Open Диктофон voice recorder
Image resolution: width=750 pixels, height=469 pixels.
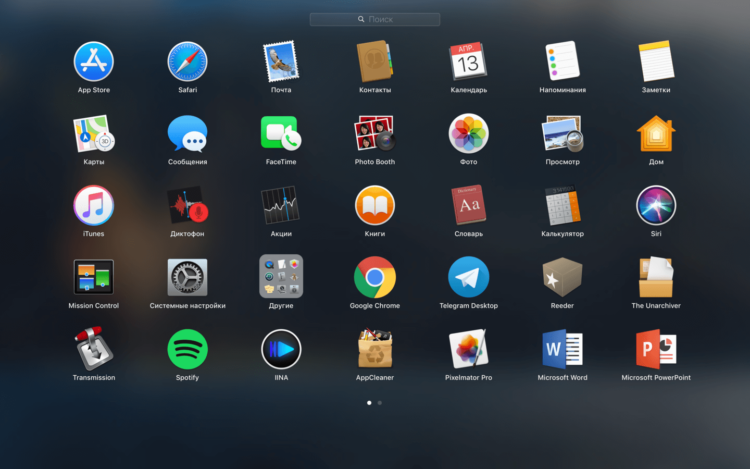click(x=188, y=206)
